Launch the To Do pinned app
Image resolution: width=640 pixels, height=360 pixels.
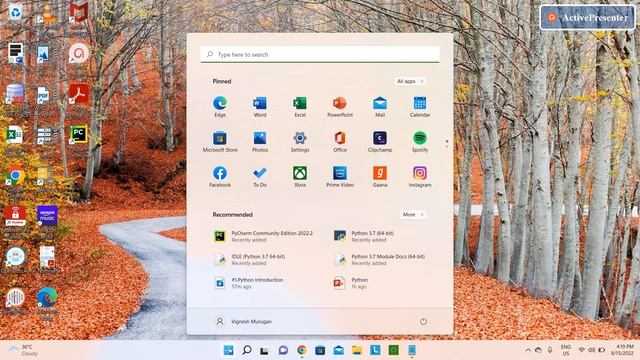tap(260, 177)
